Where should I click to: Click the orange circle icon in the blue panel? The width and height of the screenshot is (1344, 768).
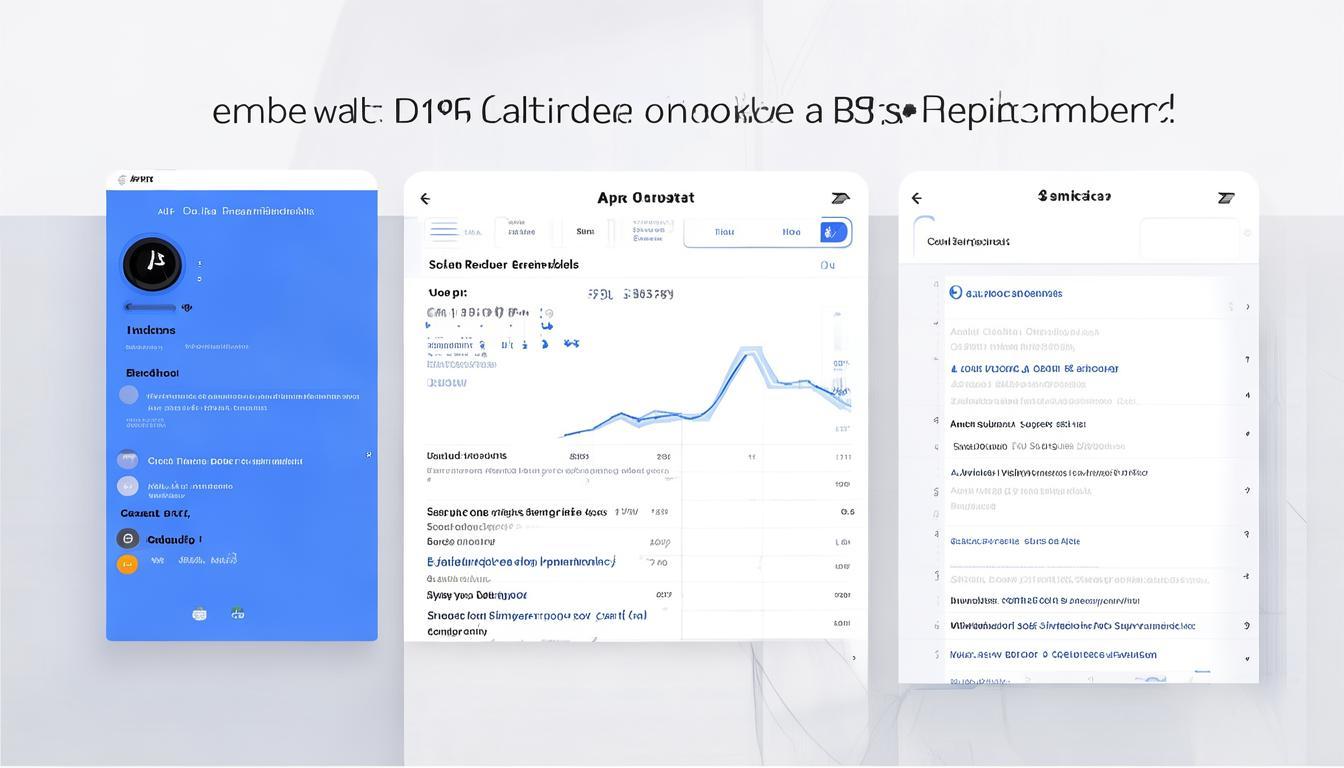click(x=127, y=564)
